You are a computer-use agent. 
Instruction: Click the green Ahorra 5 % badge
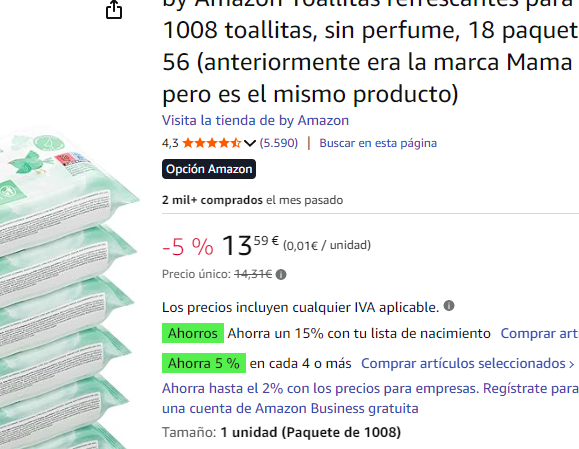[x=204, y=363]
